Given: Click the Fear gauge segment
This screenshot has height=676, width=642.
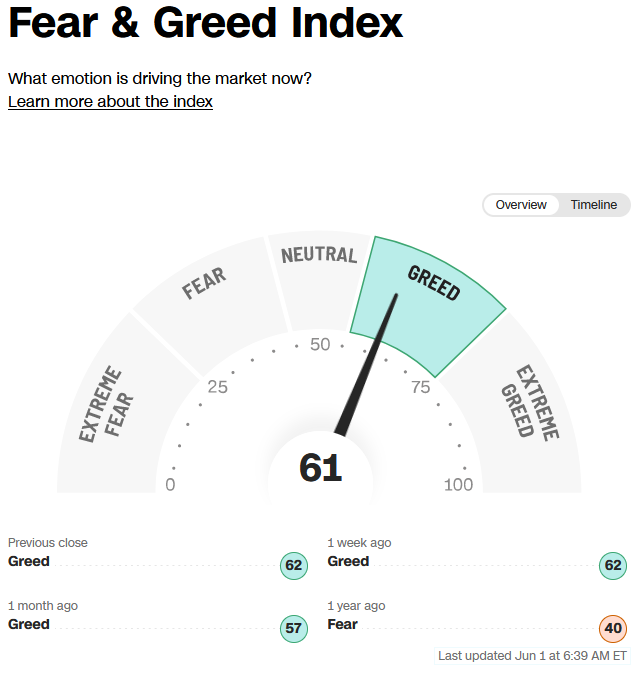Looking at the screenshot, I should click(x=211, y=302).
